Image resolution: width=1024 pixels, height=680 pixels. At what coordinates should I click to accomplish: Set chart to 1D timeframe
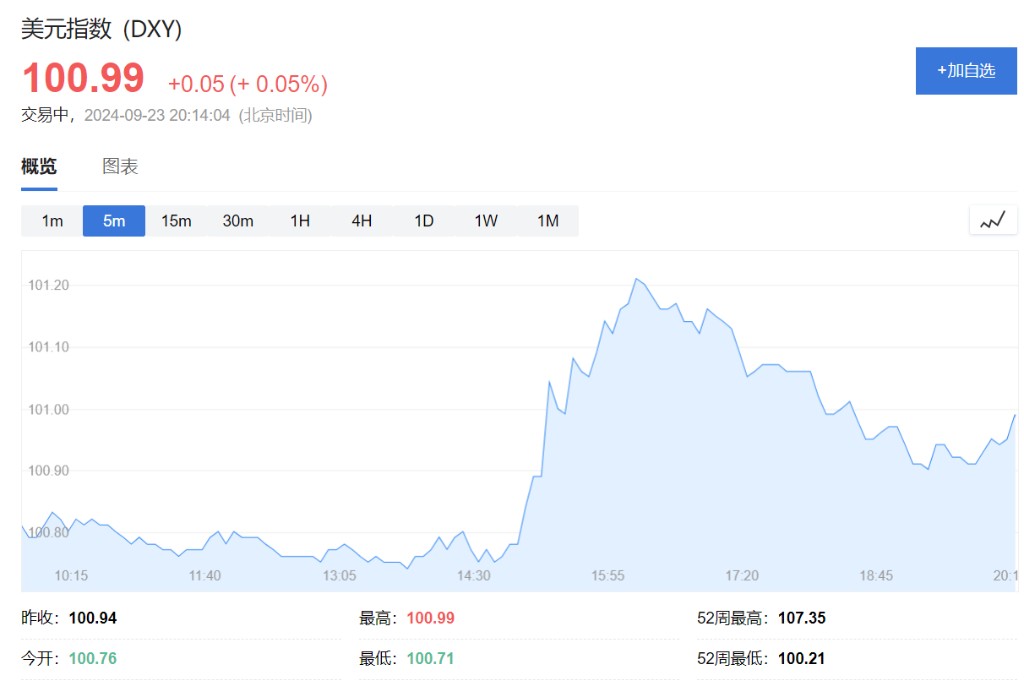[424, 221]
